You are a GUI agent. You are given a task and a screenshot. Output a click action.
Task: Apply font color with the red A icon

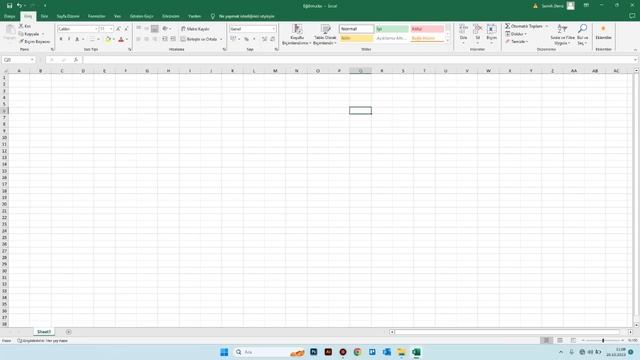click(121, 39)
